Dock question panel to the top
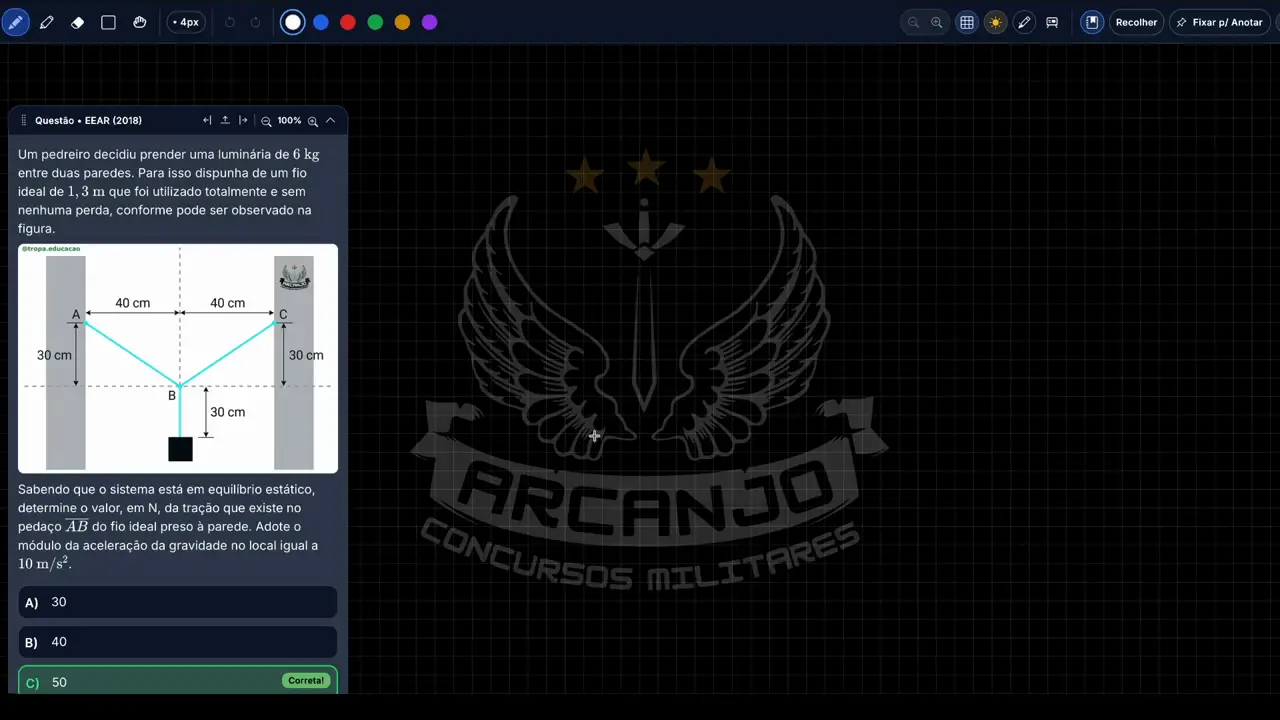Screen dimensions: 1280x720 (225, 120)
